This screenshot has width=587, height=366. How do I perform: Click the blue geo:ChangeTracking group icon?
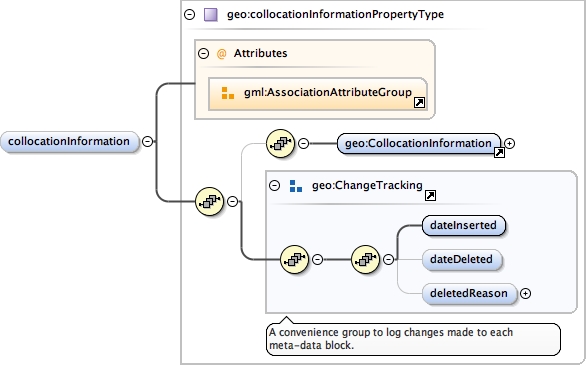point(296,186)
